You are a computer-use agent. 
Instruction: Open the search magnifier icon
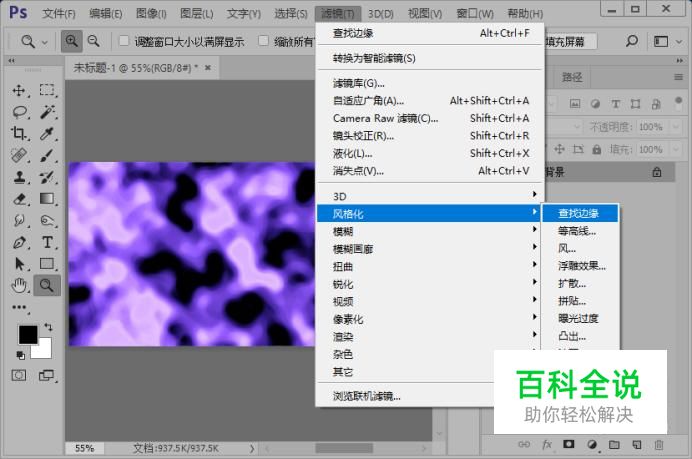tap(632, 41)
